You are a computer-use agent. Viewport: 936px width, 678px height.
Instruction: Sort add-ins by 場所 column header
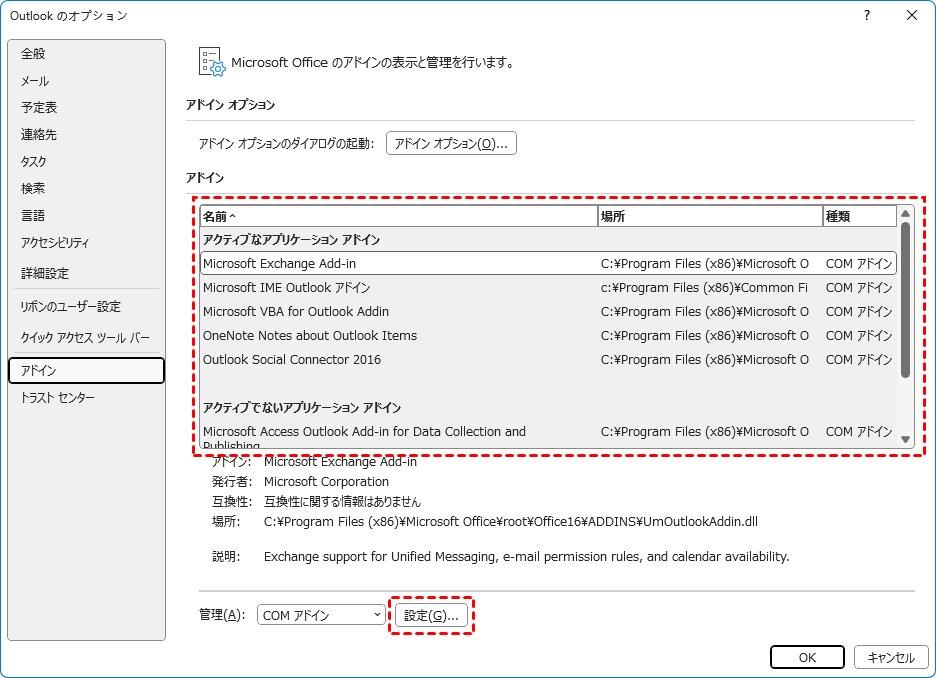point(710,216)
